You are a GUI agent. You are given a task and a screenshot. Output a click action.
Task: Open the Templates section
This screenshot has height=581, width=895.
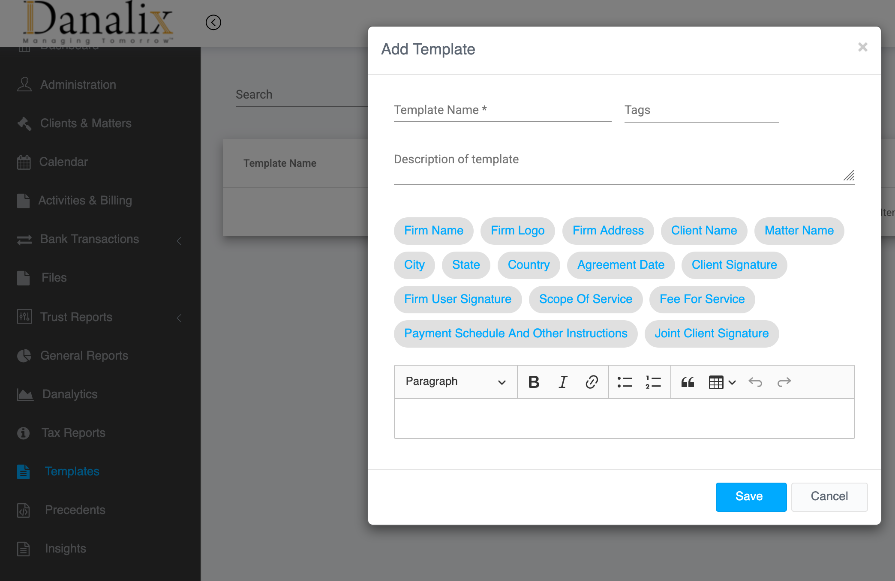coord(72,471)
